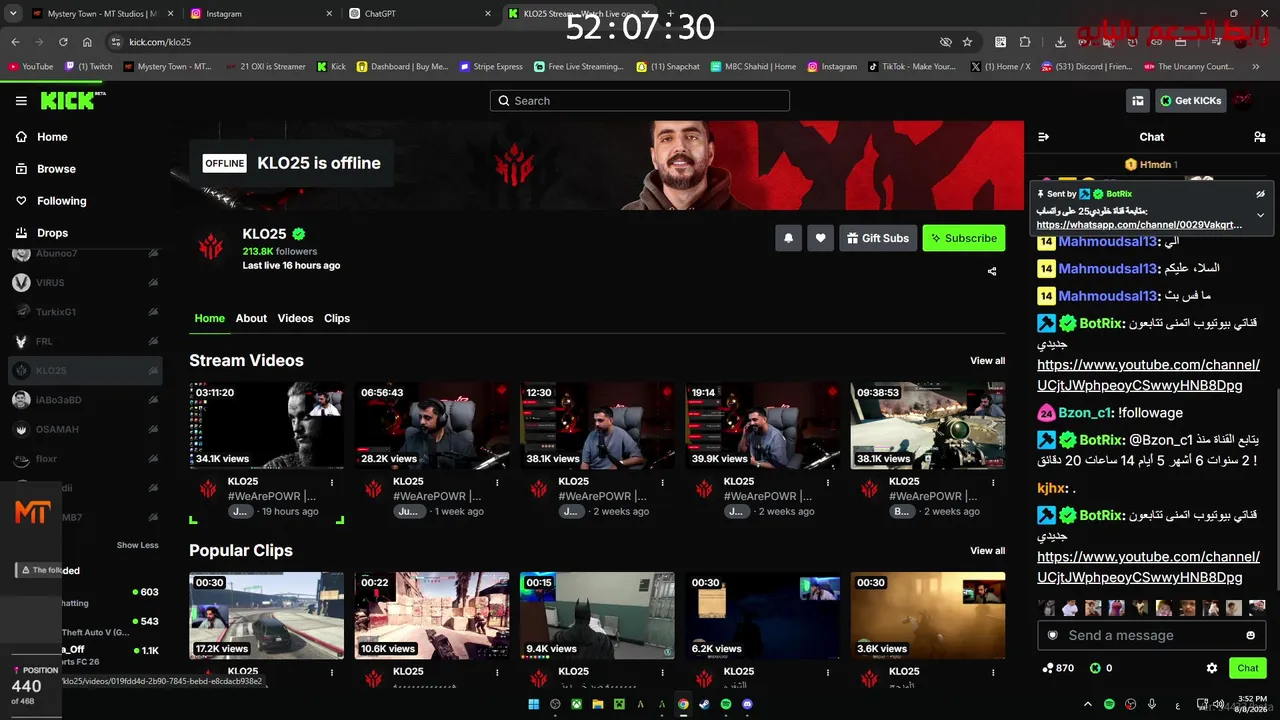1280x720 pixels.
Task: Select IABo3aBD in the followed channels list
Action: (85, 400)
